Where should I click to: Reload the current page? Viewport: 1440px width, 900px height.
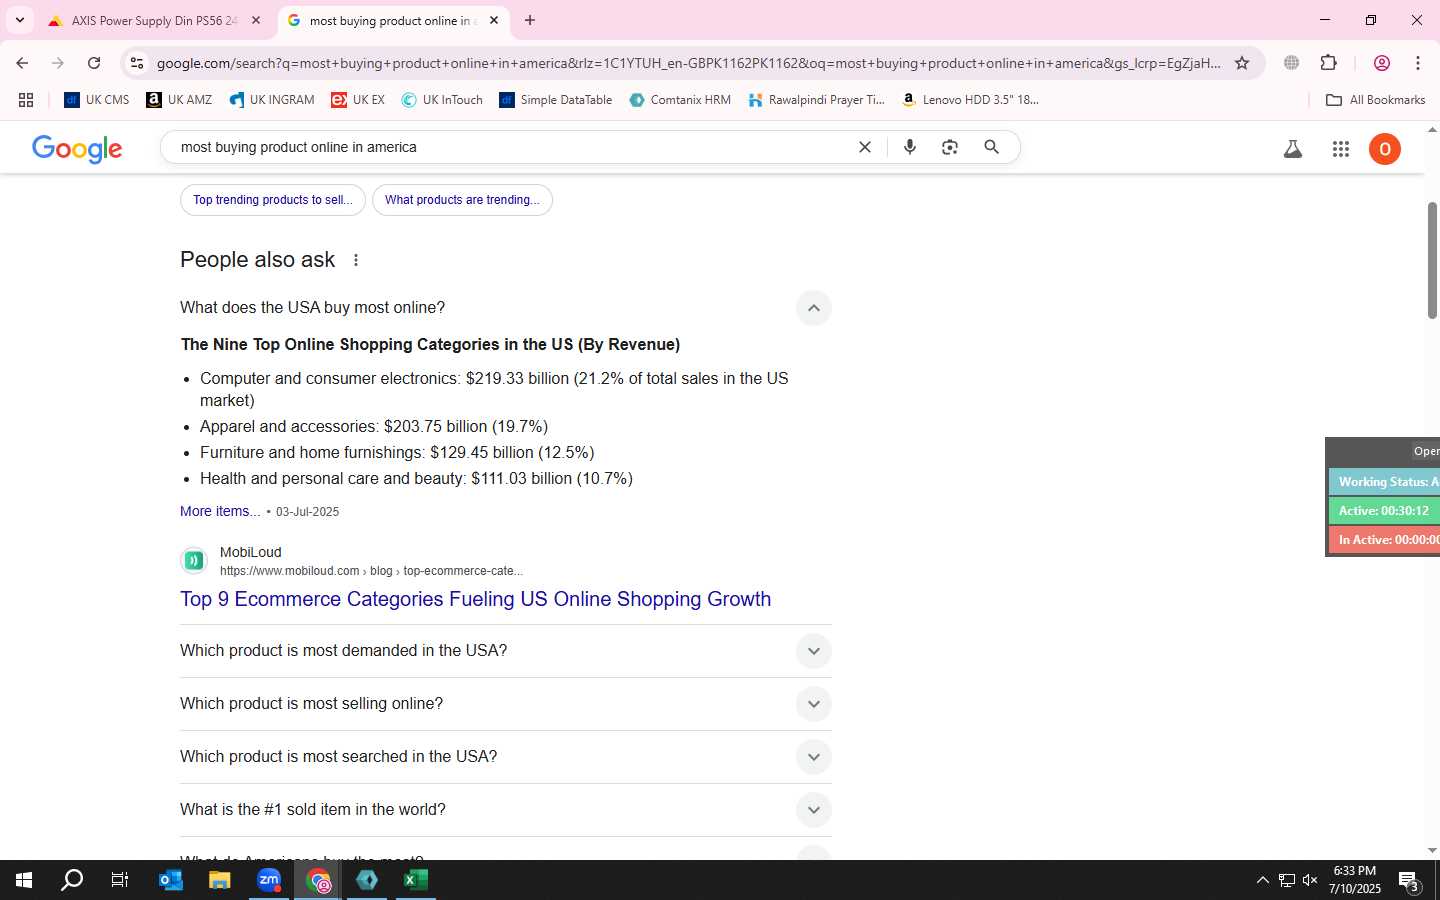(94, 63)
